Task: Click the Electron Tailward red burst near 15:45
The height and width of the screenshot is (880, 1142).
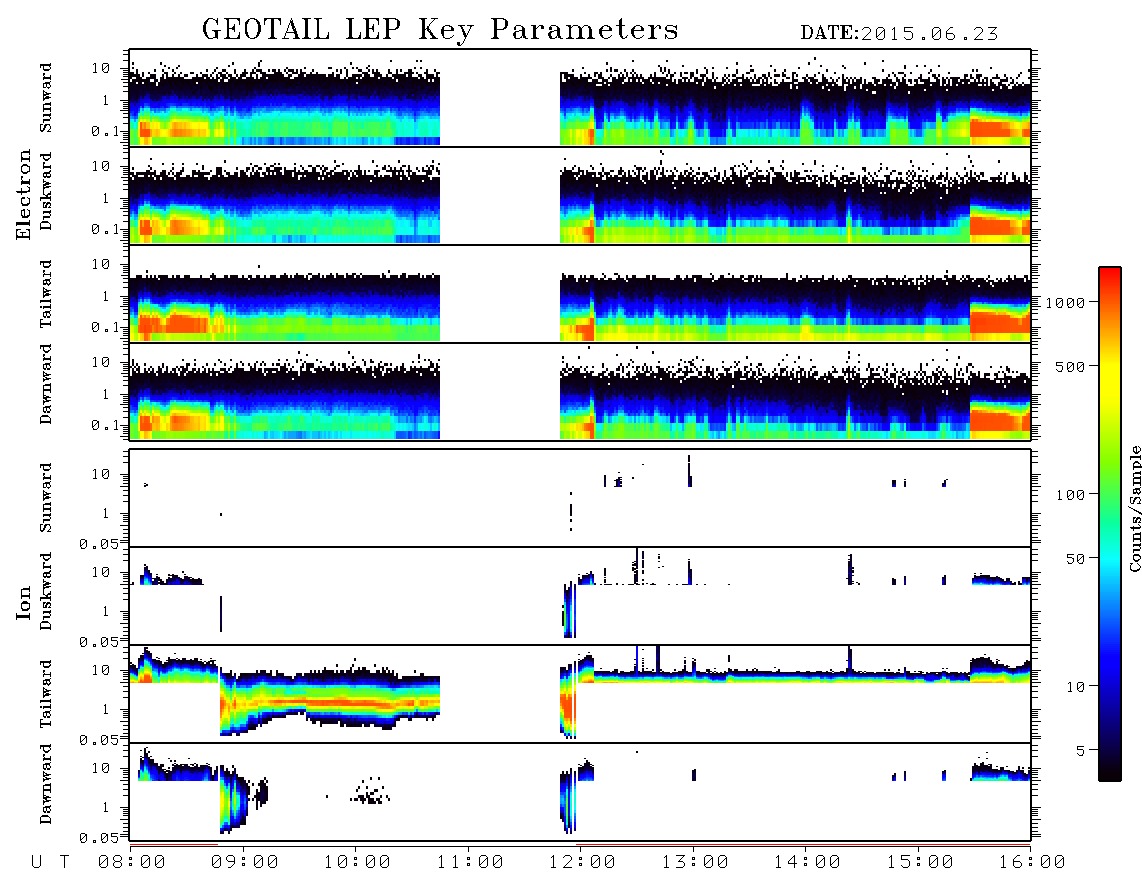Action: pyautogui.click(x=1000, y=321)
